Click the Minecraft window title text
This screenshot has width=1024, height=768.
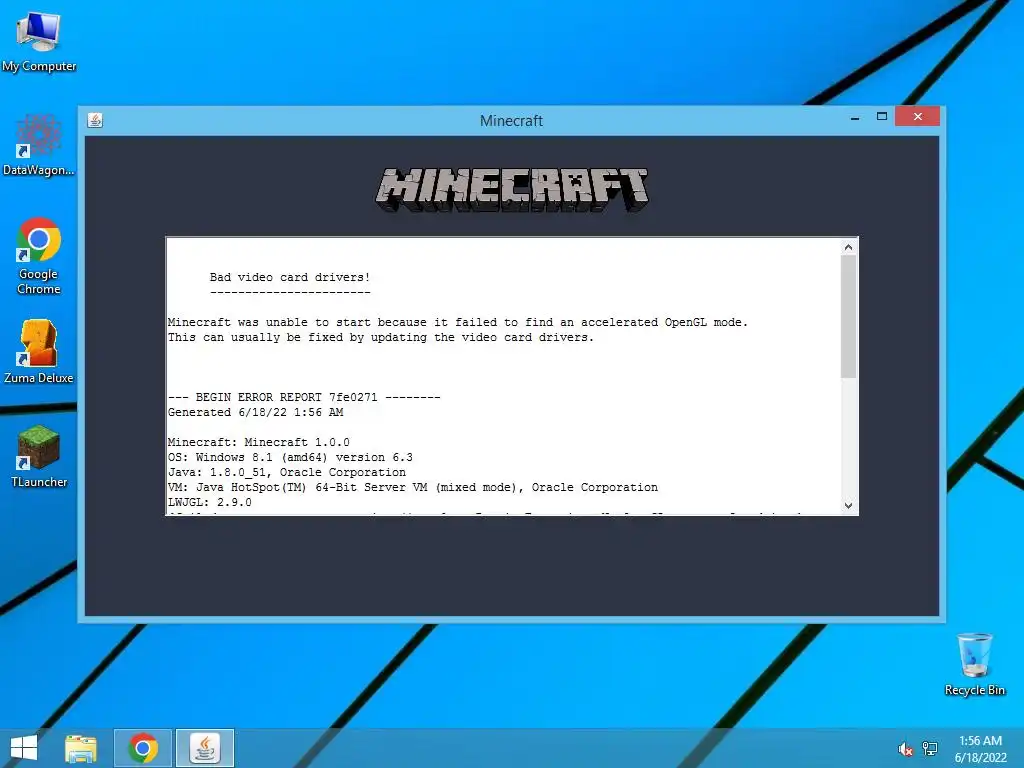(511, 121)
